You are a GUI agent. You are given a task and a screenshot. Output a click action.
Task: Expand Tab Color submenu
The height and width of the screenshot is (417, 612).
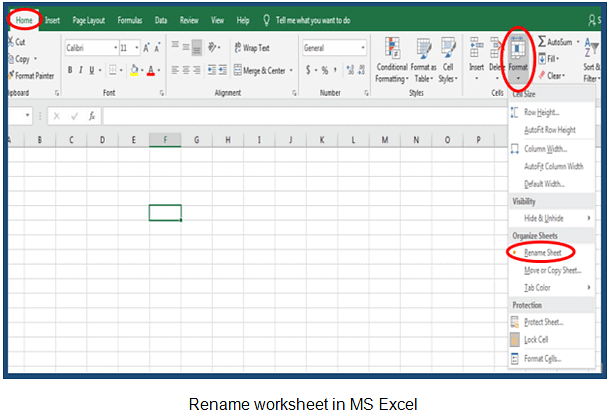[x=552, y=288]
